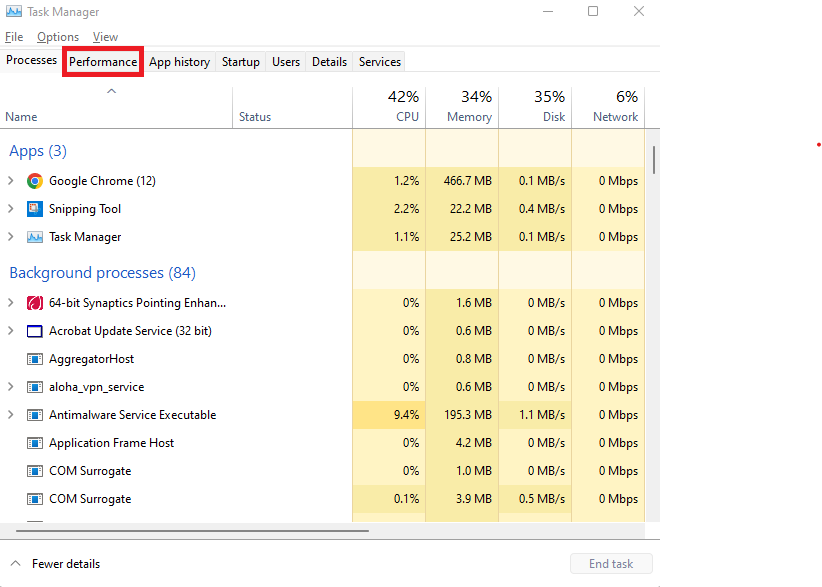Select the AggregatorHost process icon
This screenshot has height=587, width=822.
(x=35, y=360)
